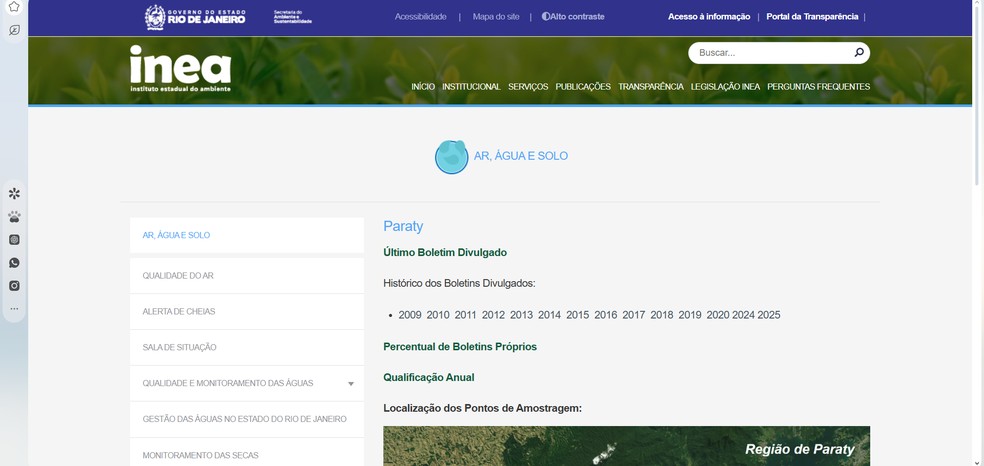This screenshot has width=984, height=466.
Task: Click the inea logo
Action: (x=181, y=68)
